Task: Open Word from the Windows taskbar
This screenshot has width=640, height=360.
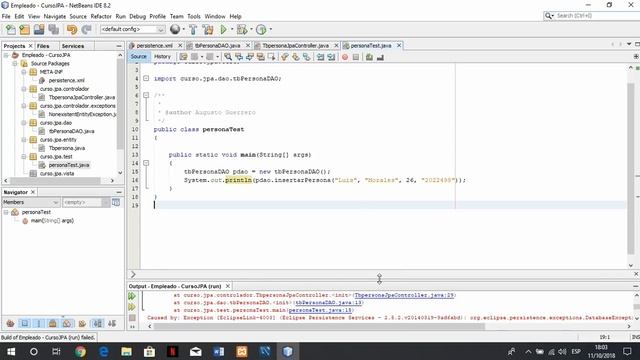Action: (x=218, y=351)
